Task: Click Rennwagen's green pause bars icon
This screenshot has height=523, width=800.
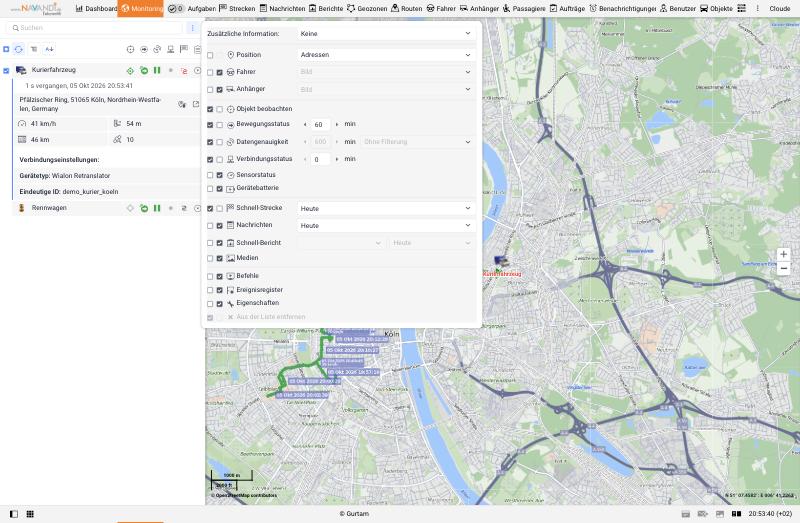Action: pos(157,208)
